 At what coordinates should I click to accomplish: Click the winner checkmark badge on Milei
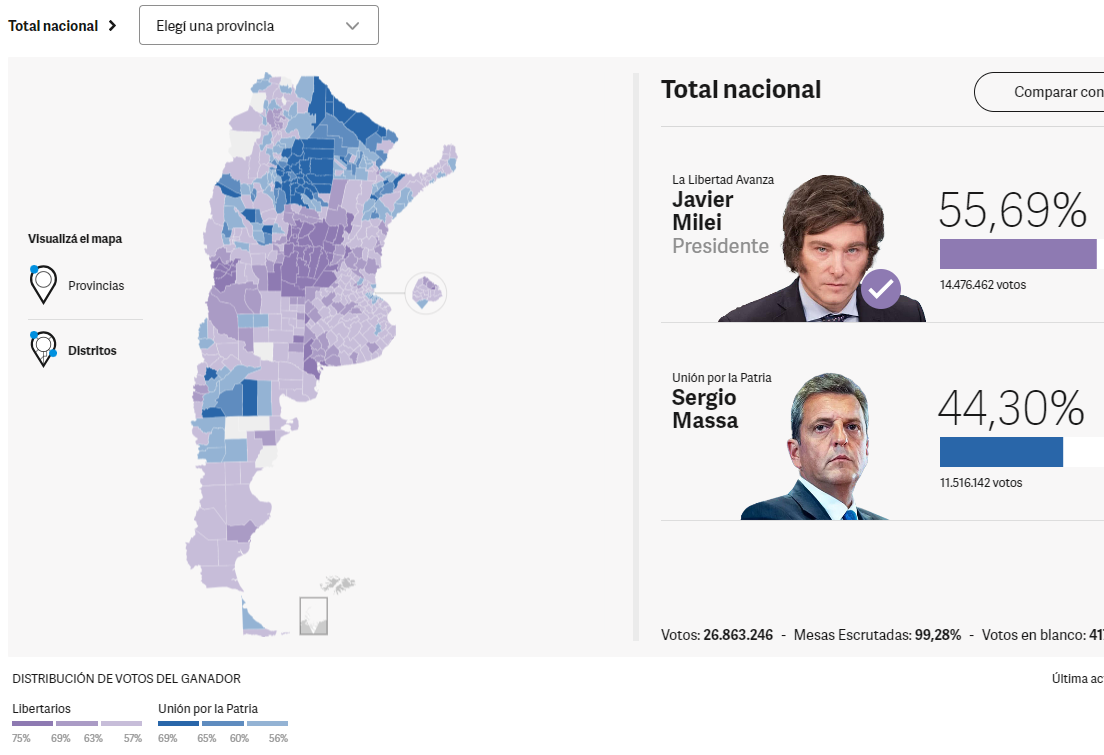click(880, 289)
